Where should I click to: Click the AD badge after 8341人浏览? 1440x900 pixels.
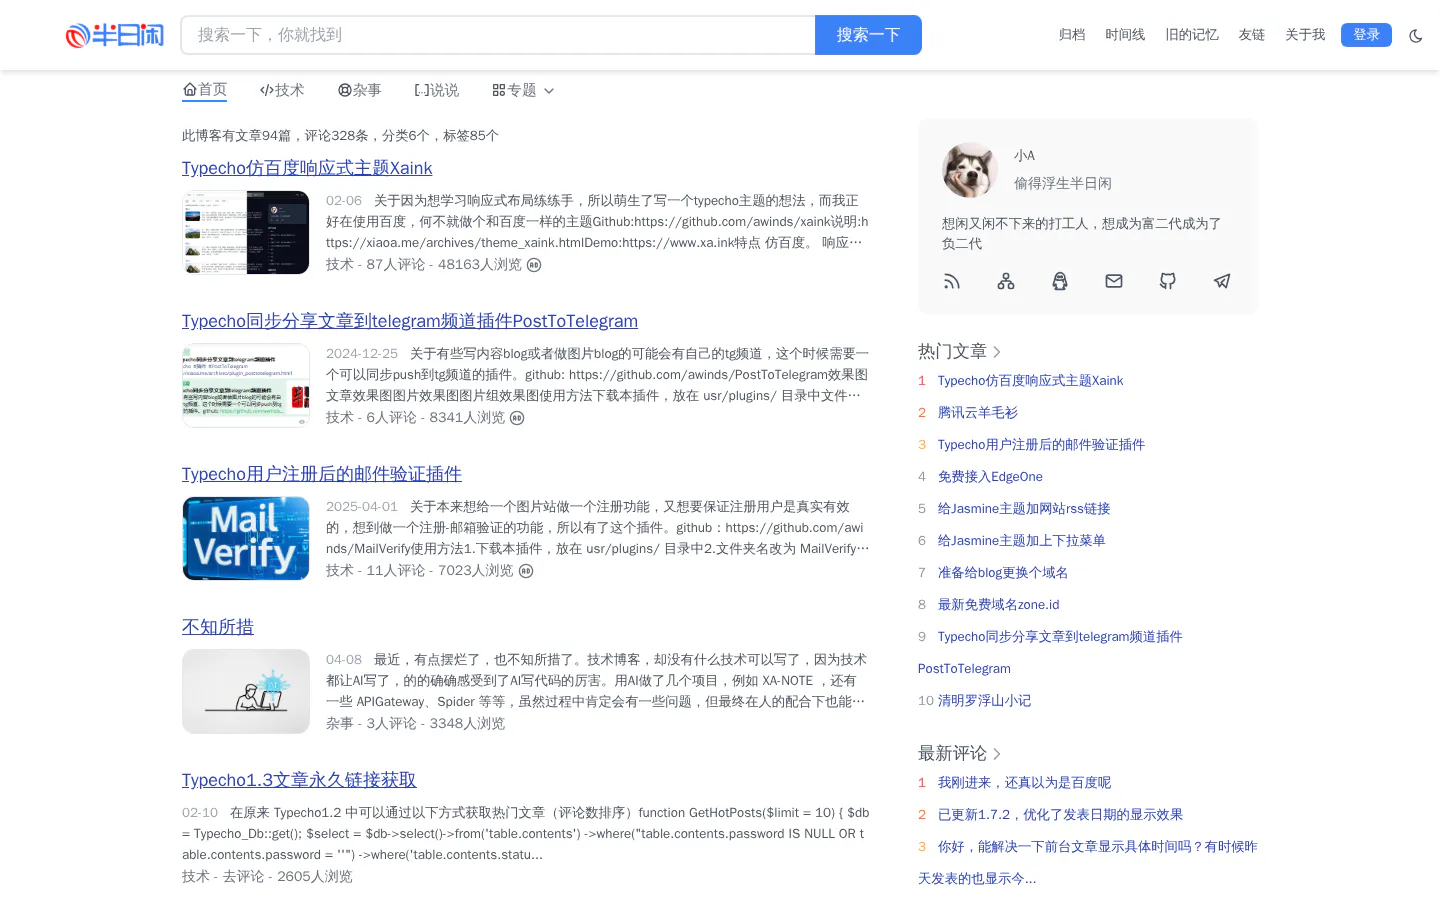(x=517, y=418)
